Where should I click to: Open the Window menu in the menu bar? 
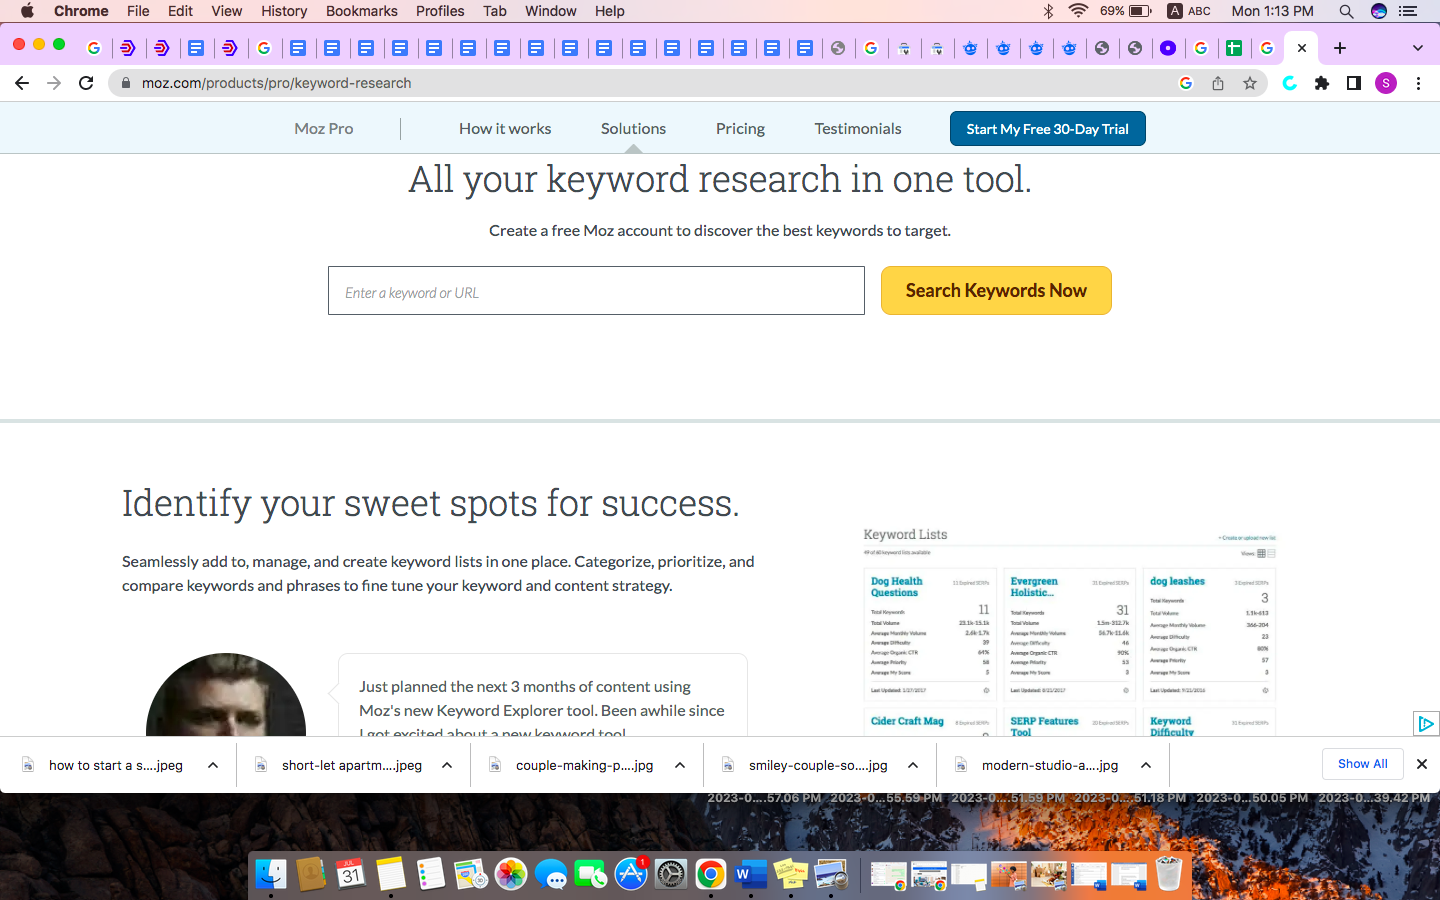click(x=551, y=11)
